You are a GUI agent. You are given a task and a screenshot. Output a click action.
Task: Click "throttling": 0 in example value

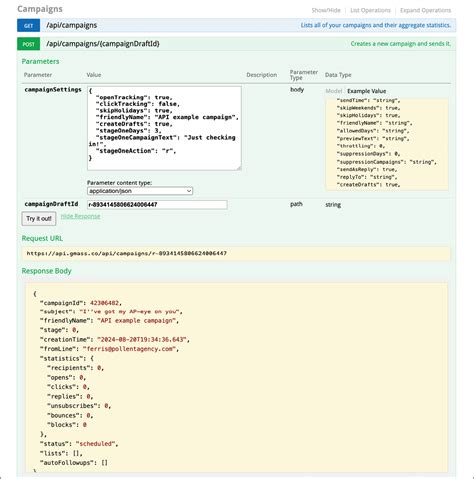coord(361,146)
